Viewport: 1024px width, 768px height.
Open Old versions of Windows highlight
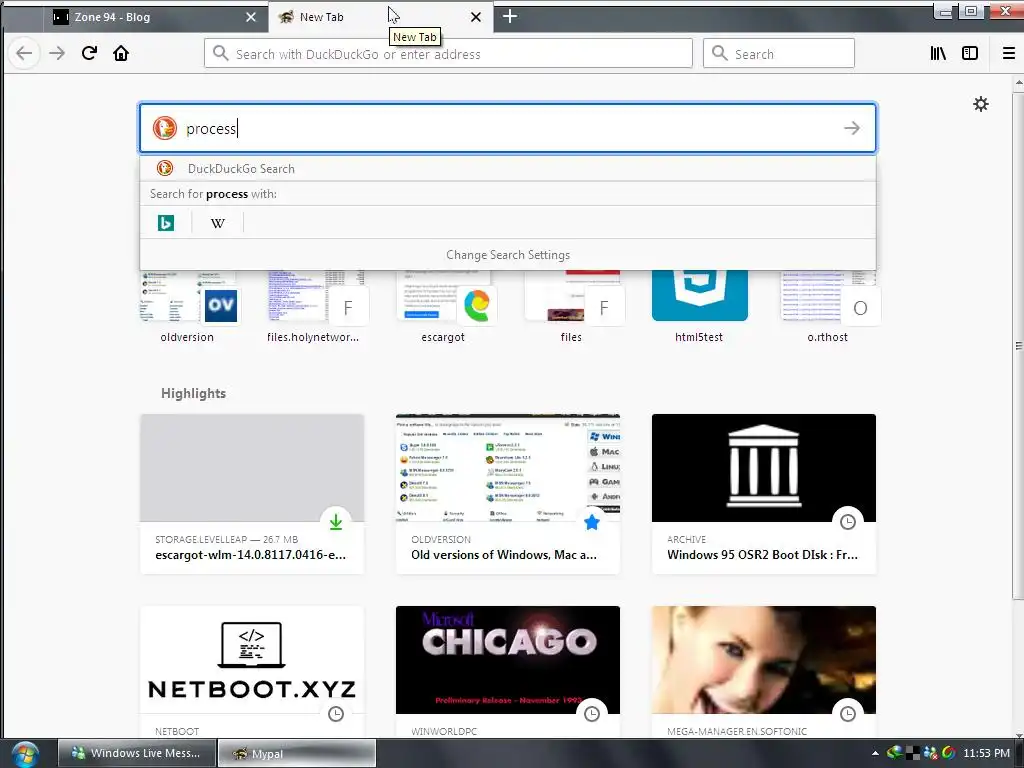click(507, 494)
